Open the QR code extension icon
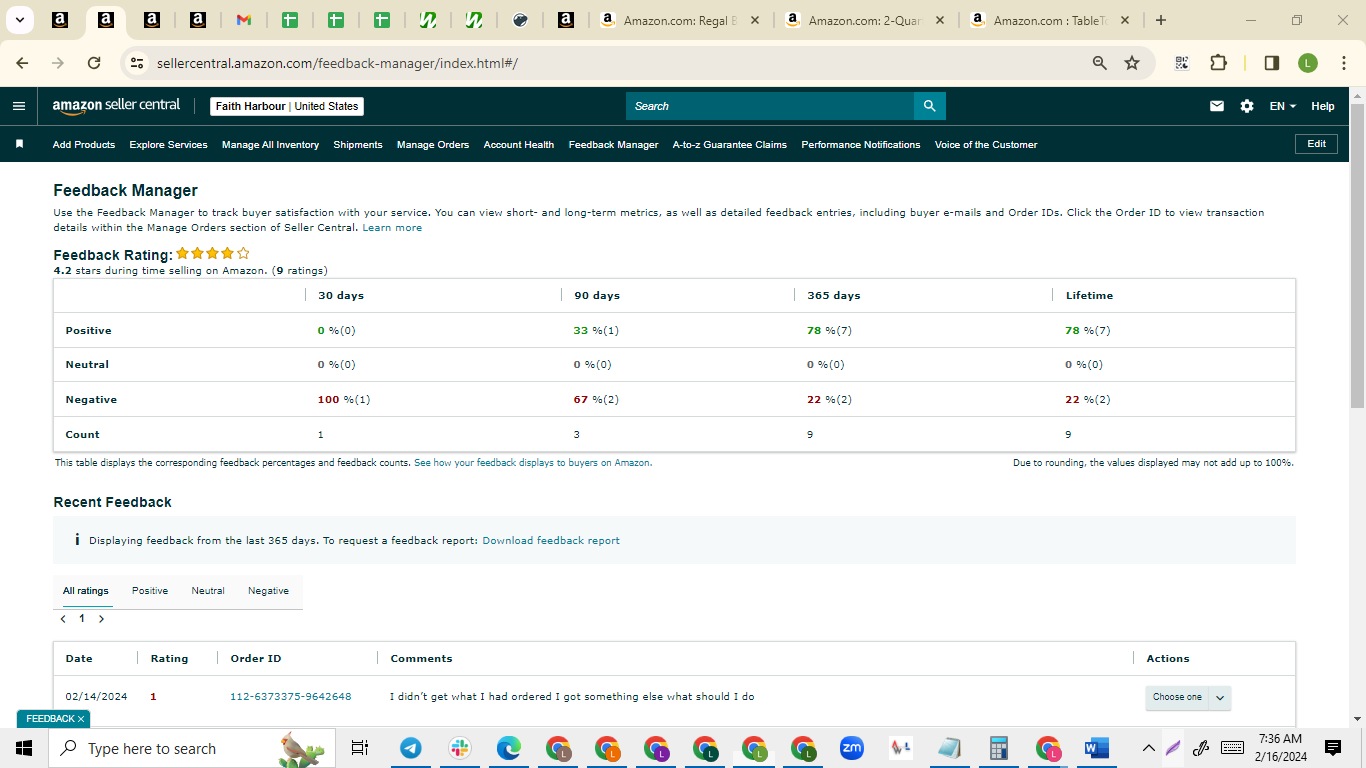The width and height of the screenshot is (1366, 768). click(1182, 63)
